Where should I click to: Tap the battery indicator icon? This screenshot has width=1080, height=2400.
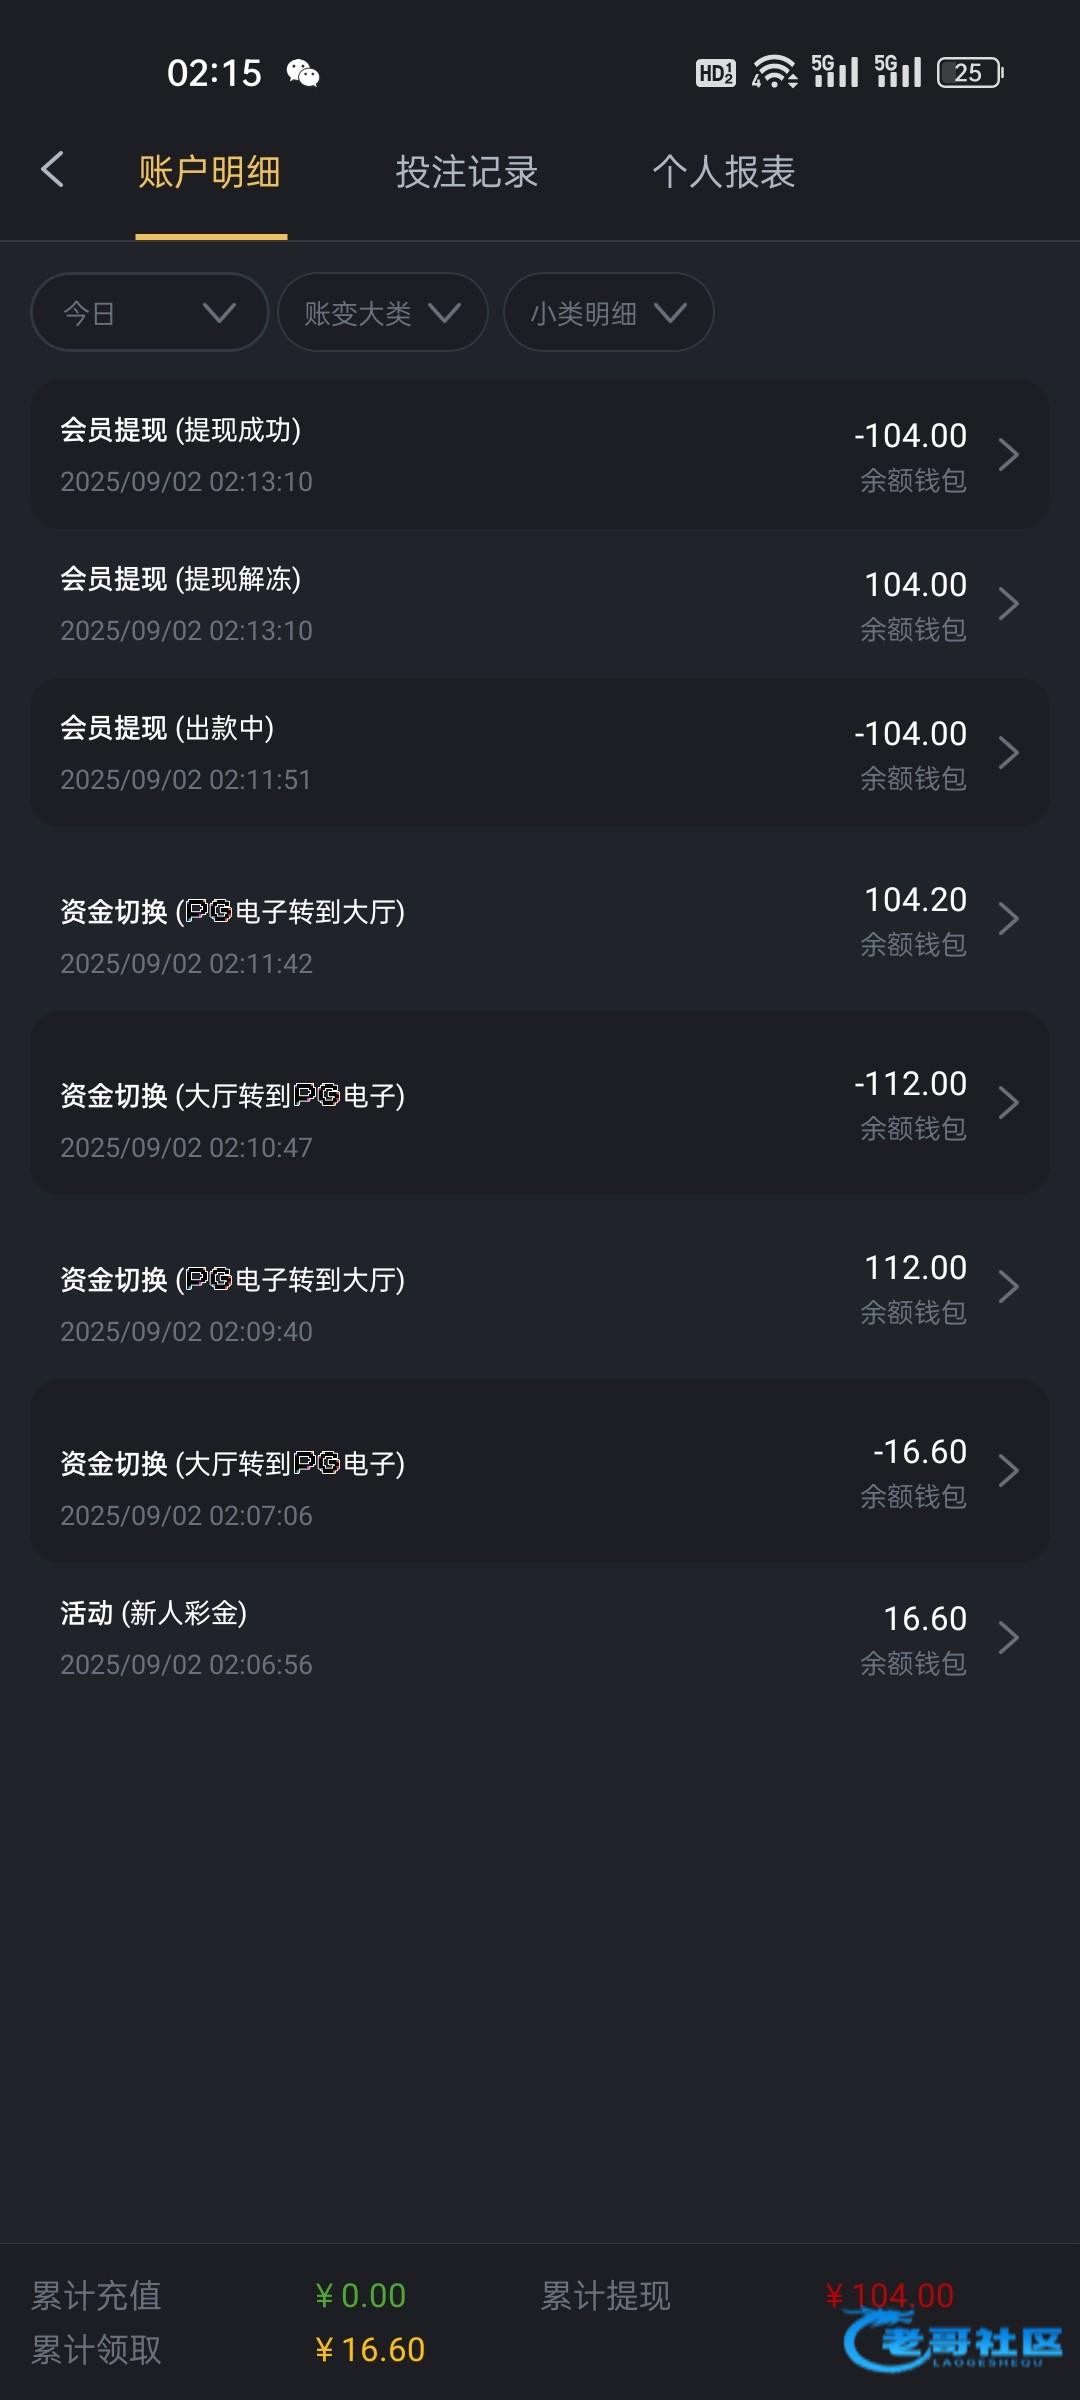pyautogui.click(x=970, y=72)
